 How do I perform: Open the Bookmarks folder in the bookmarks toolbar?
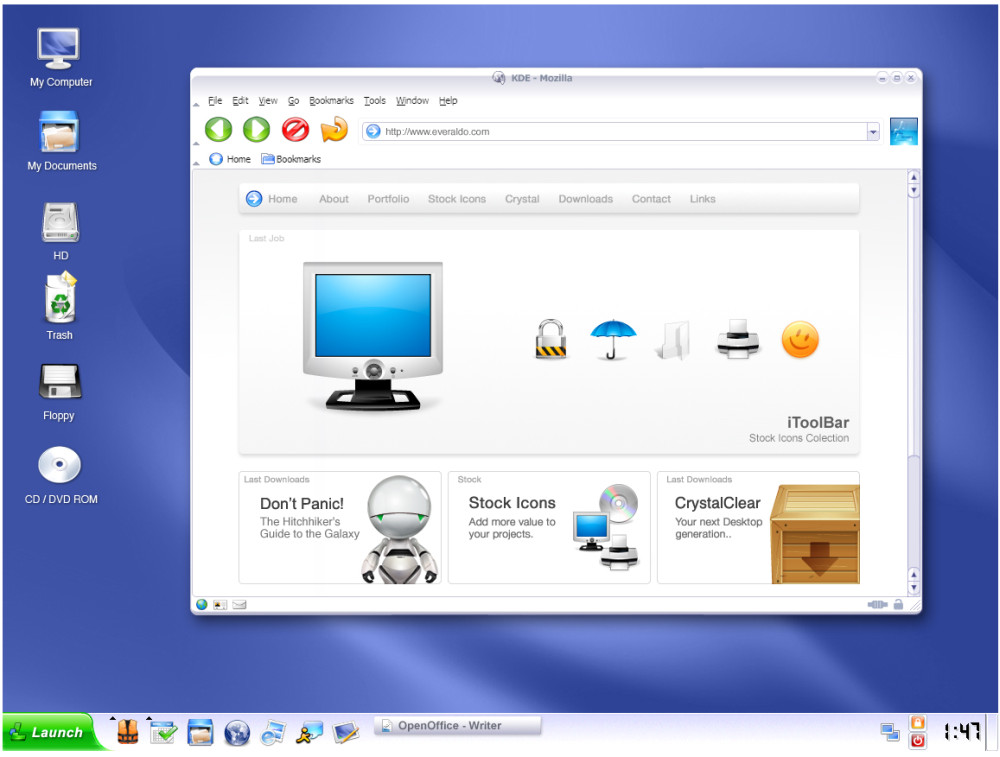pyautogui.click(x=291, y=159)
